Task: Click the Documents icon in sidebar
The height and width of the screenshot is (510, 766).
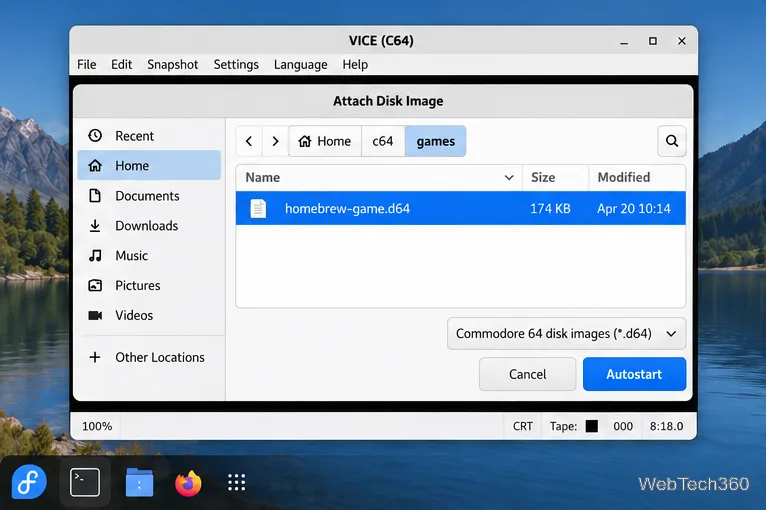Action: 95,195
